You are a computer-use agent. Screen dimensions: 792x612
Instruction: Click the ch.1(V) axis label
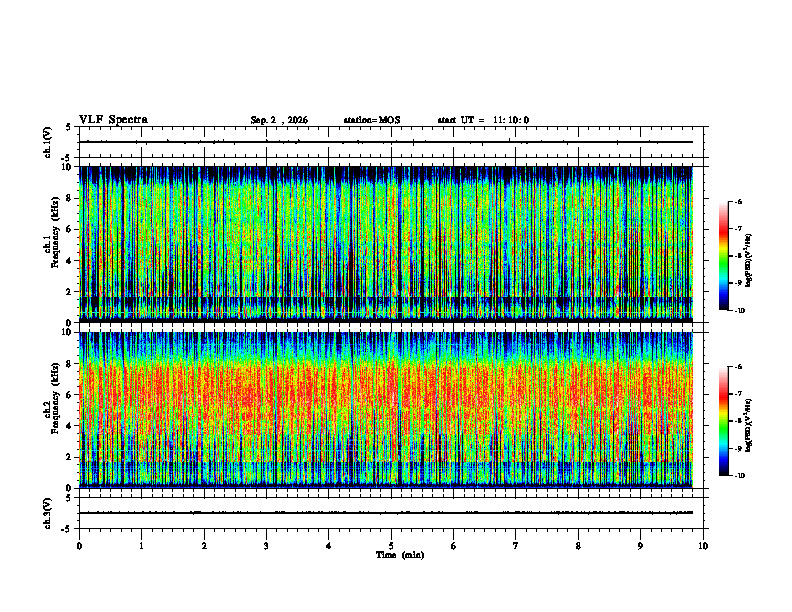click(x=47, y=142)
